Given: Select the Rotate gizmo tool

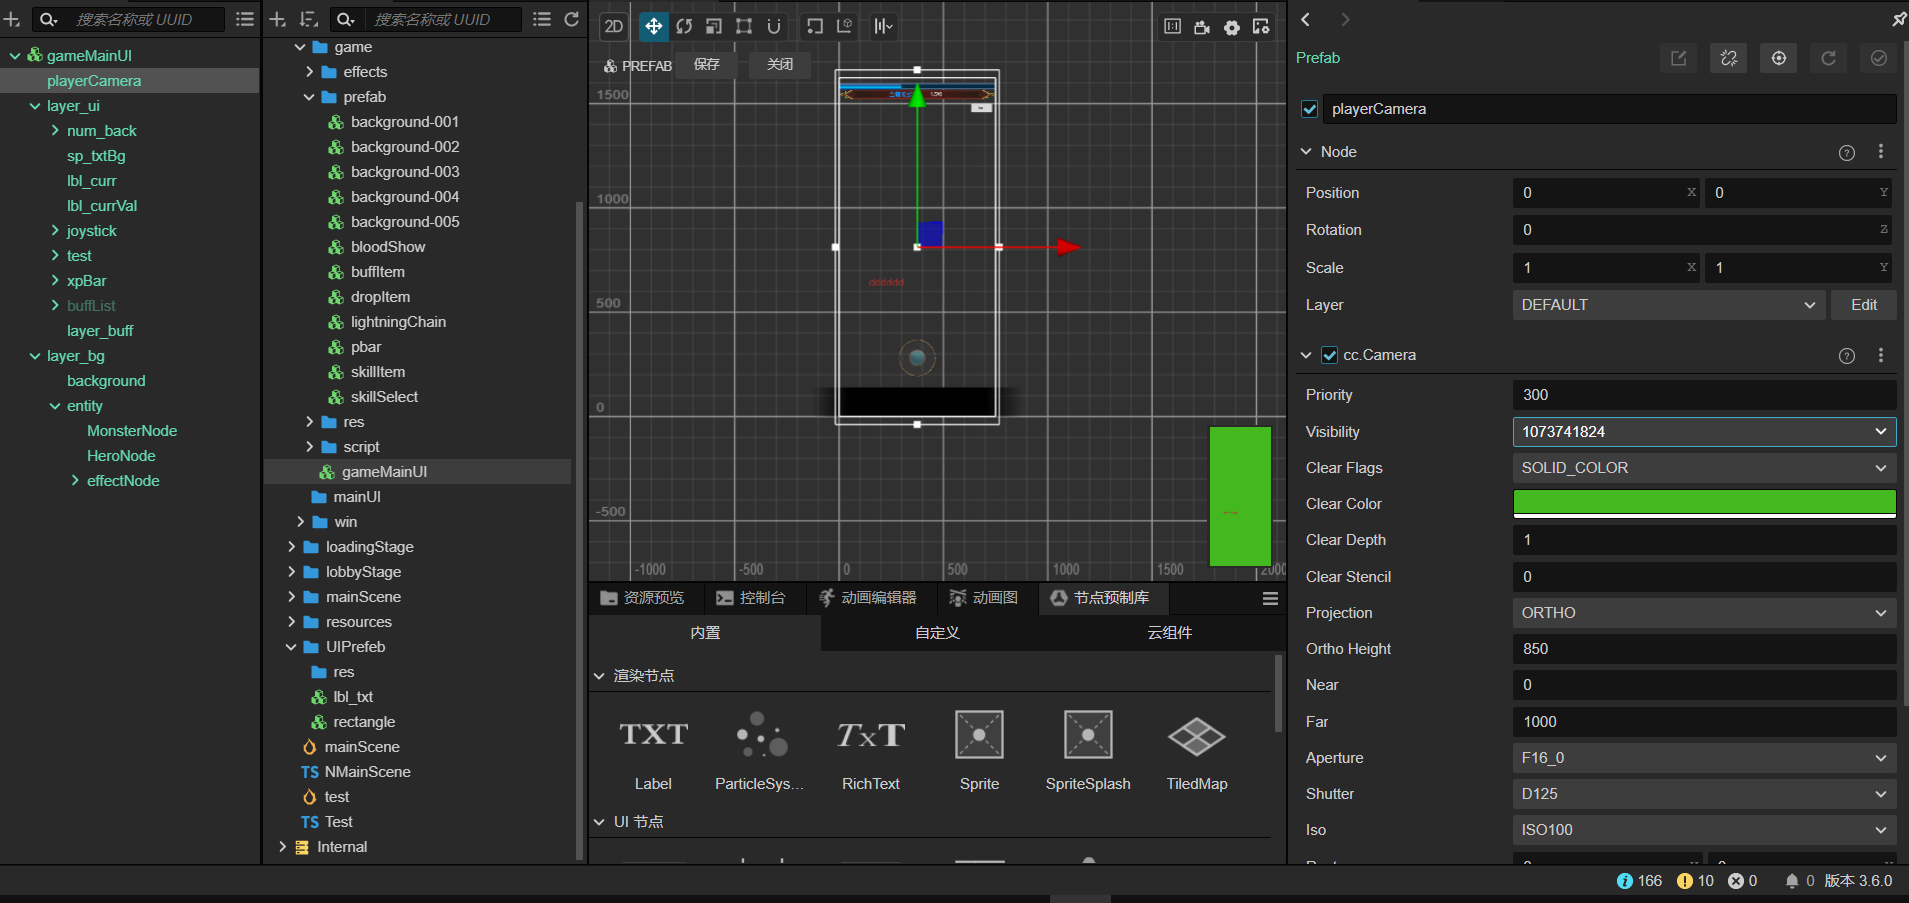Looking at the screenshot, I should (x=684, y=27).
